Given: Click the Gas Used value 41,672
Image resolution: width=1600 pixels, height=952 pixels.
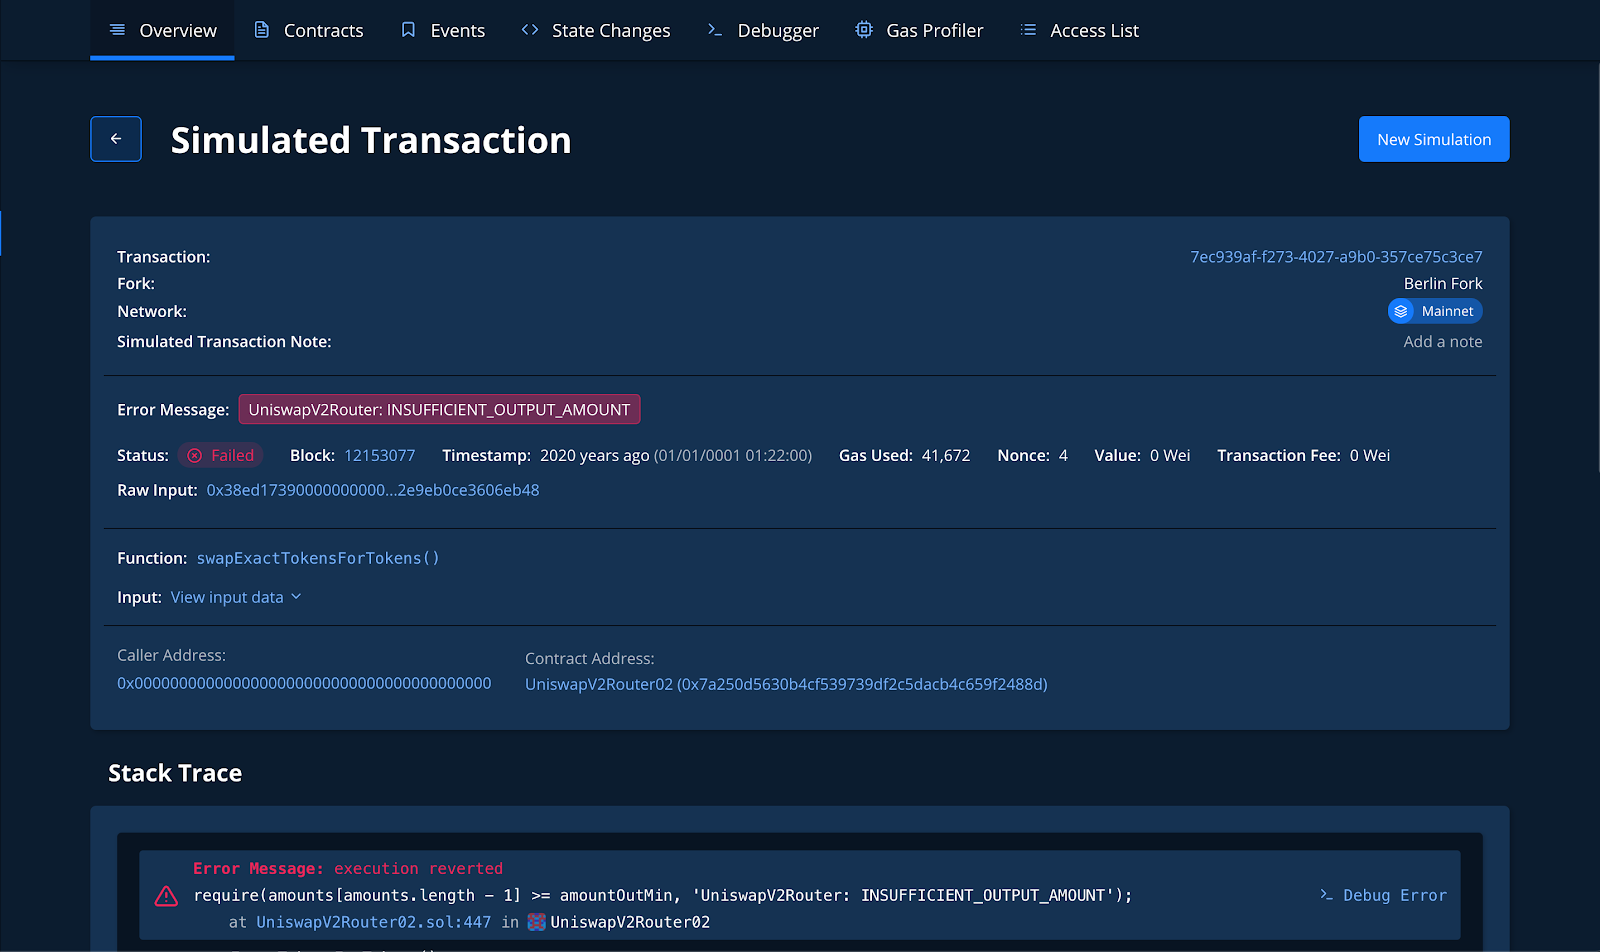Looking at the screenshot, I should click(x=946, y=455).
